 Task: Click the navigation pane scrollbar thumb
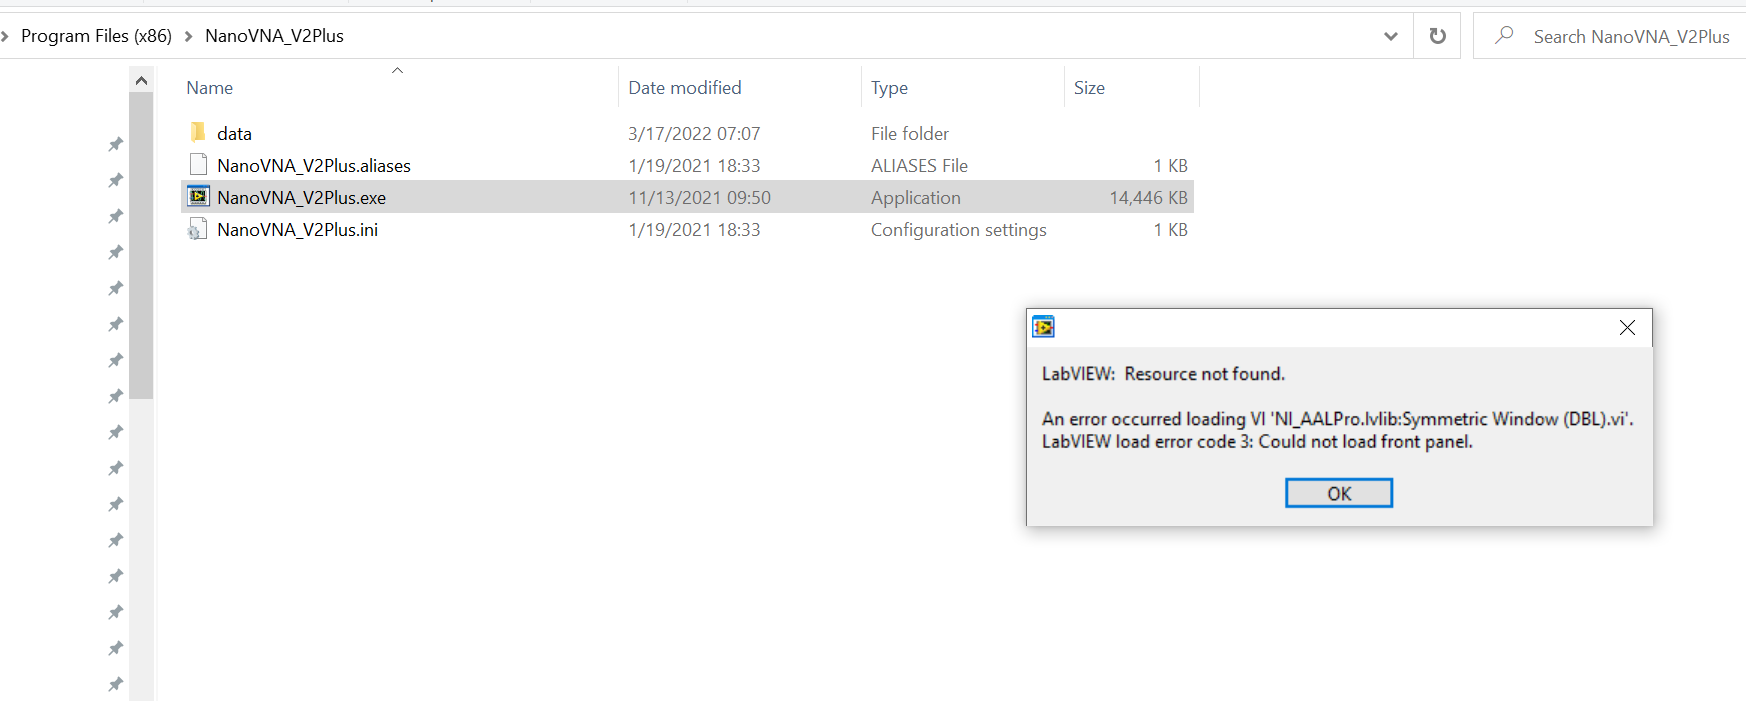click(141, 246)
